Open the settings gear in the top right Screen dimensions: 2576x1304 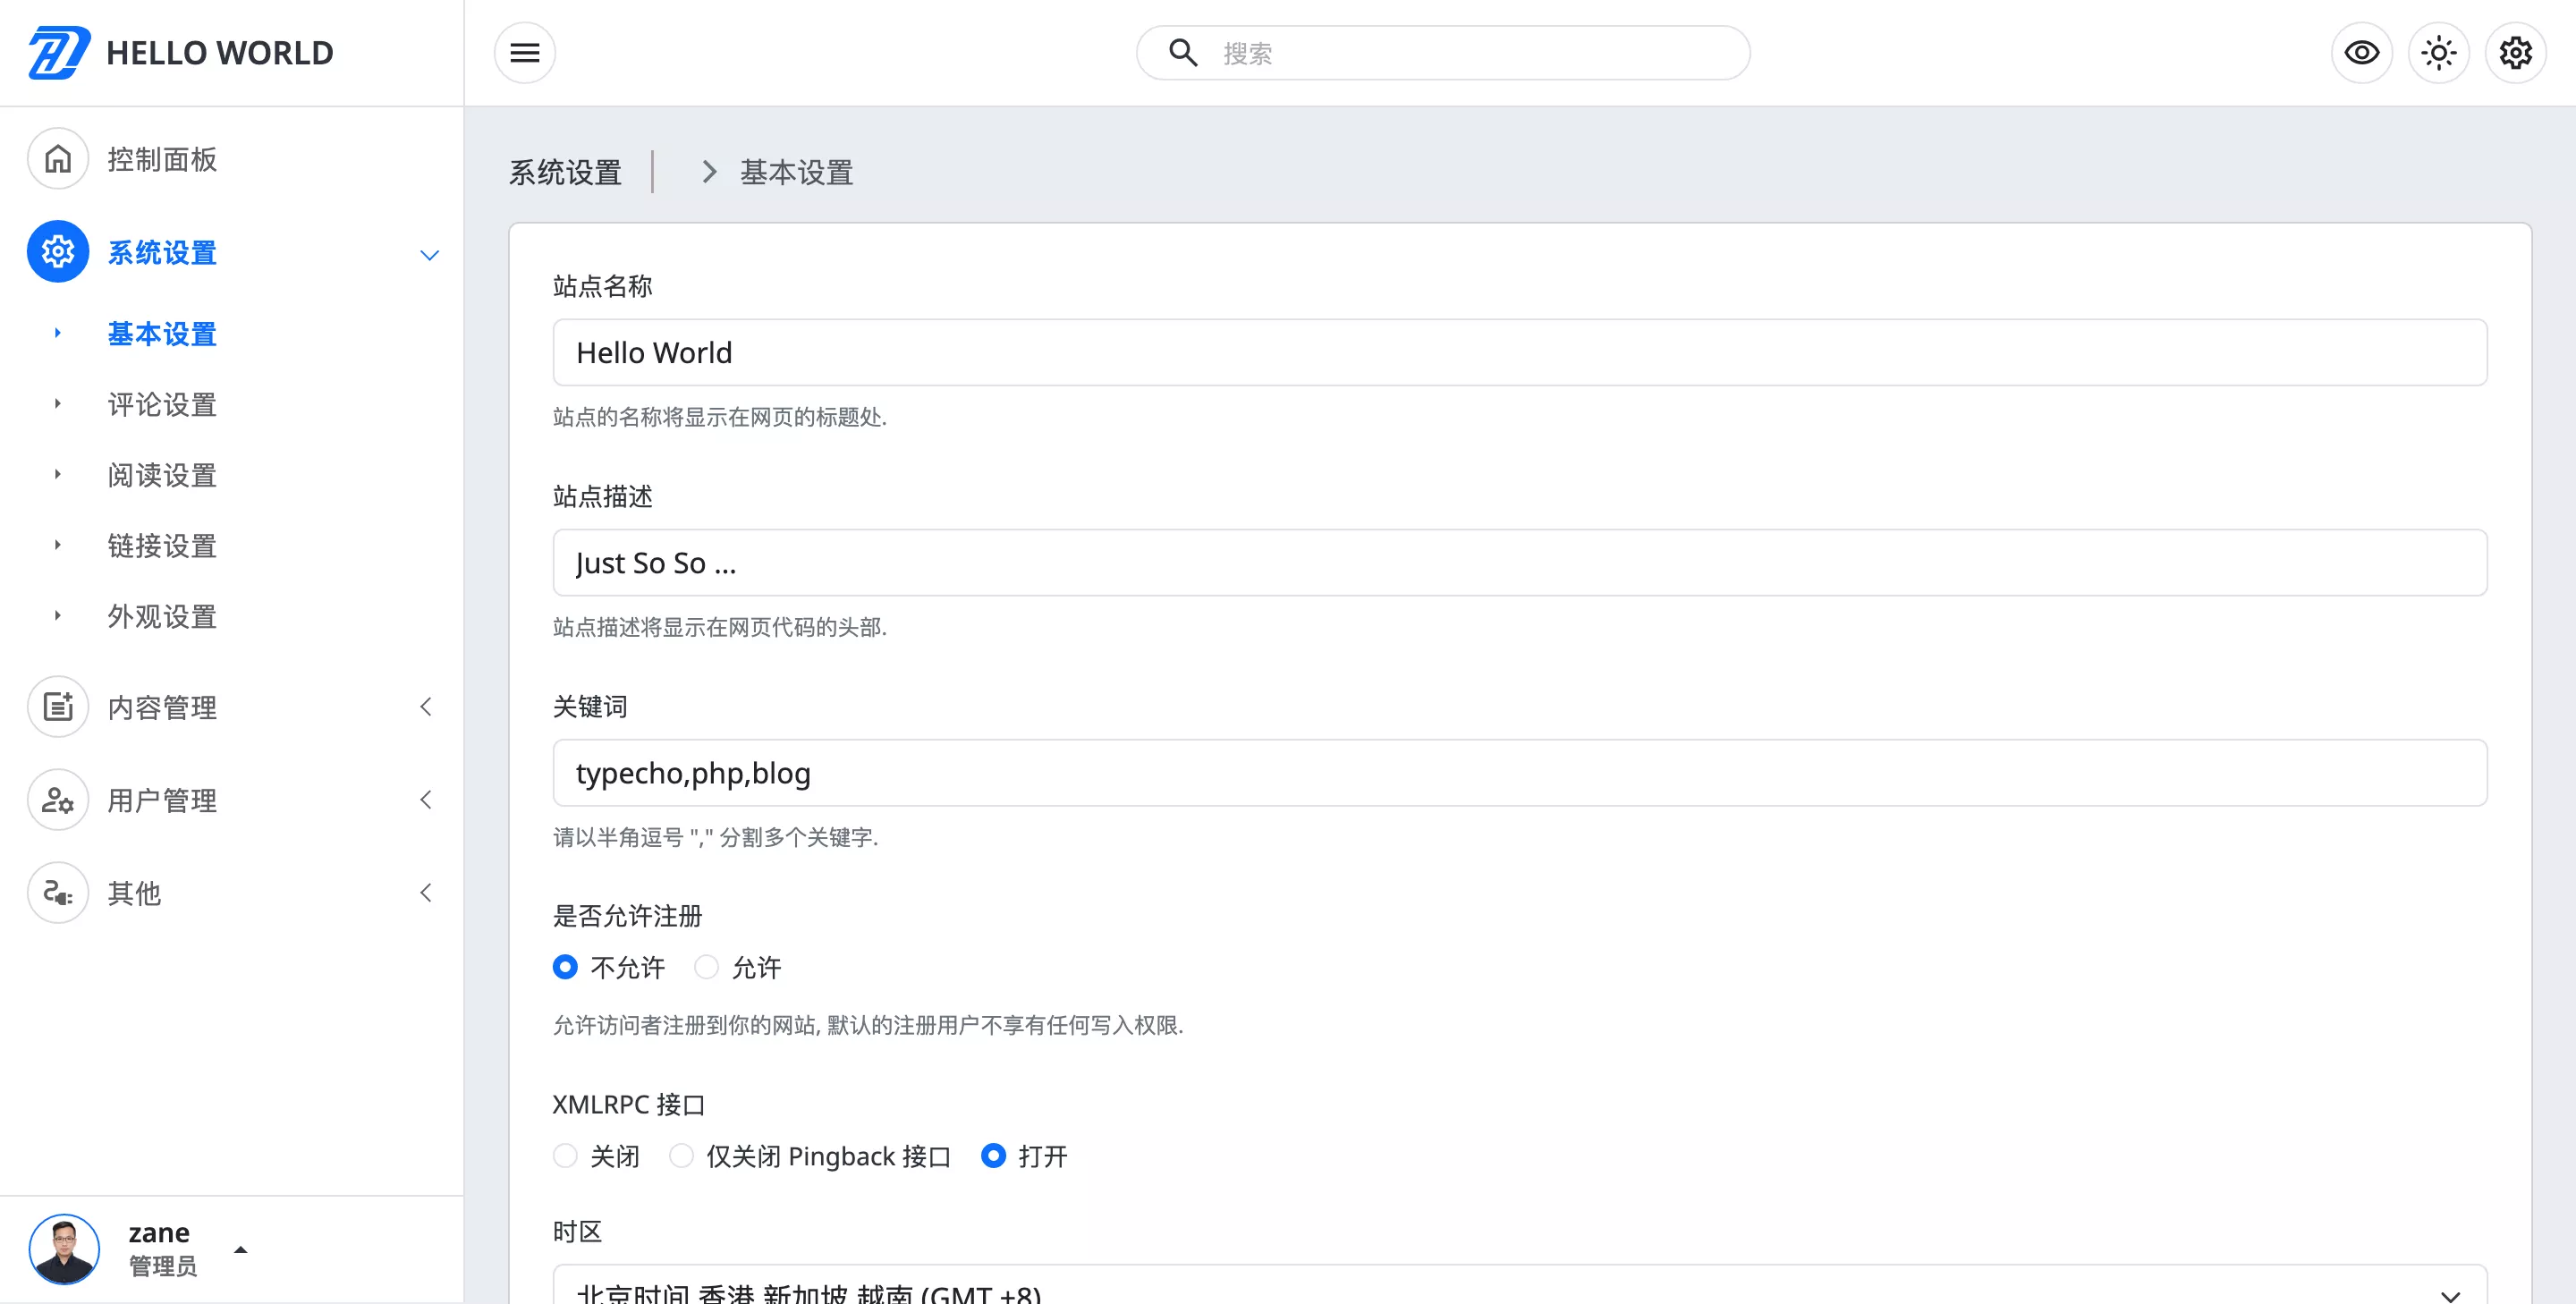(2514, 52)
